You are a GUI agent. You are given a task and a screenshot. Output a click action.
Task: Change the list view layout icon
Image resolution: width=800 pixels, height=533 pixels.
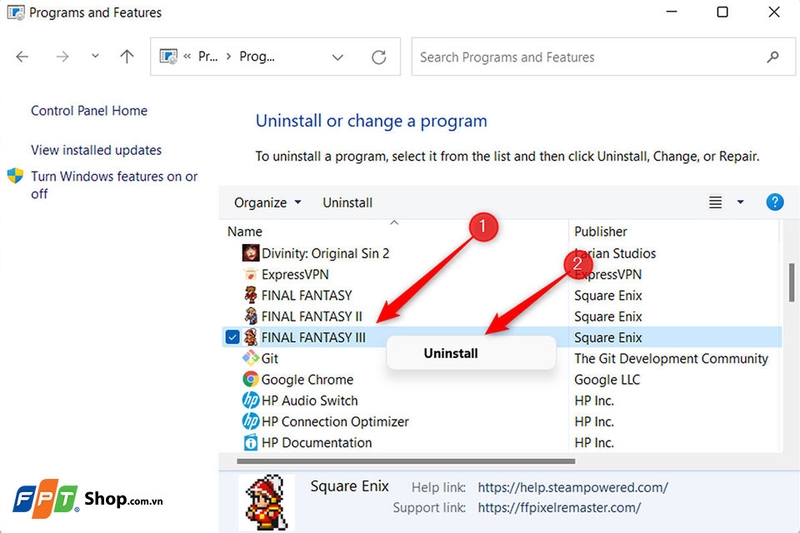click(715, 202)
